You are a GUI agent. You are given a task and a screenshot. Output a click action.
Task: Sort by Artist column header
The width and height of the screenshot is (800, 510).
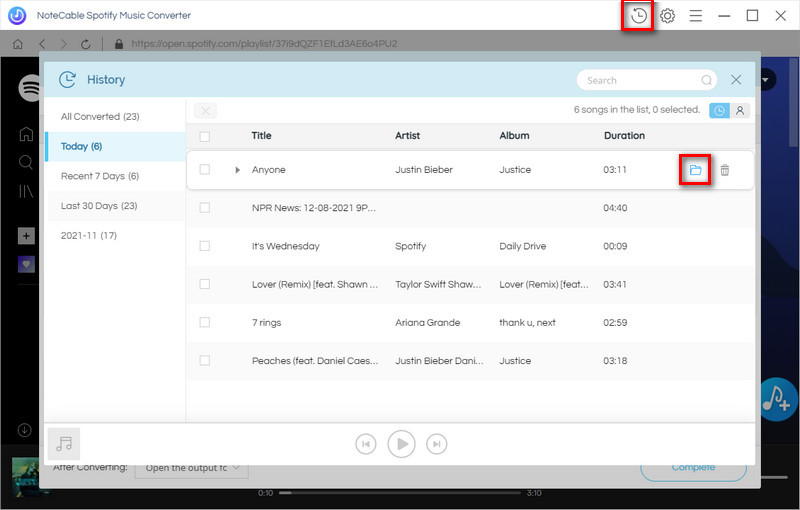coord(407,136)
